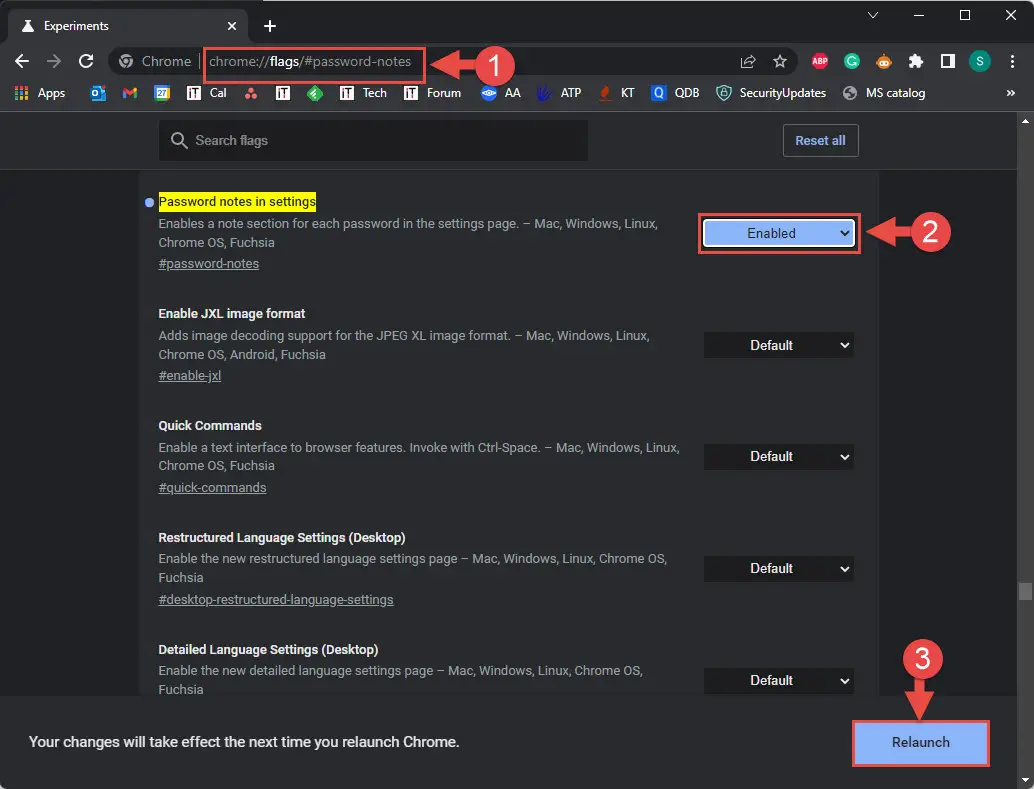Open Restructured Language Settings dropdown

[x=778, y=569]
